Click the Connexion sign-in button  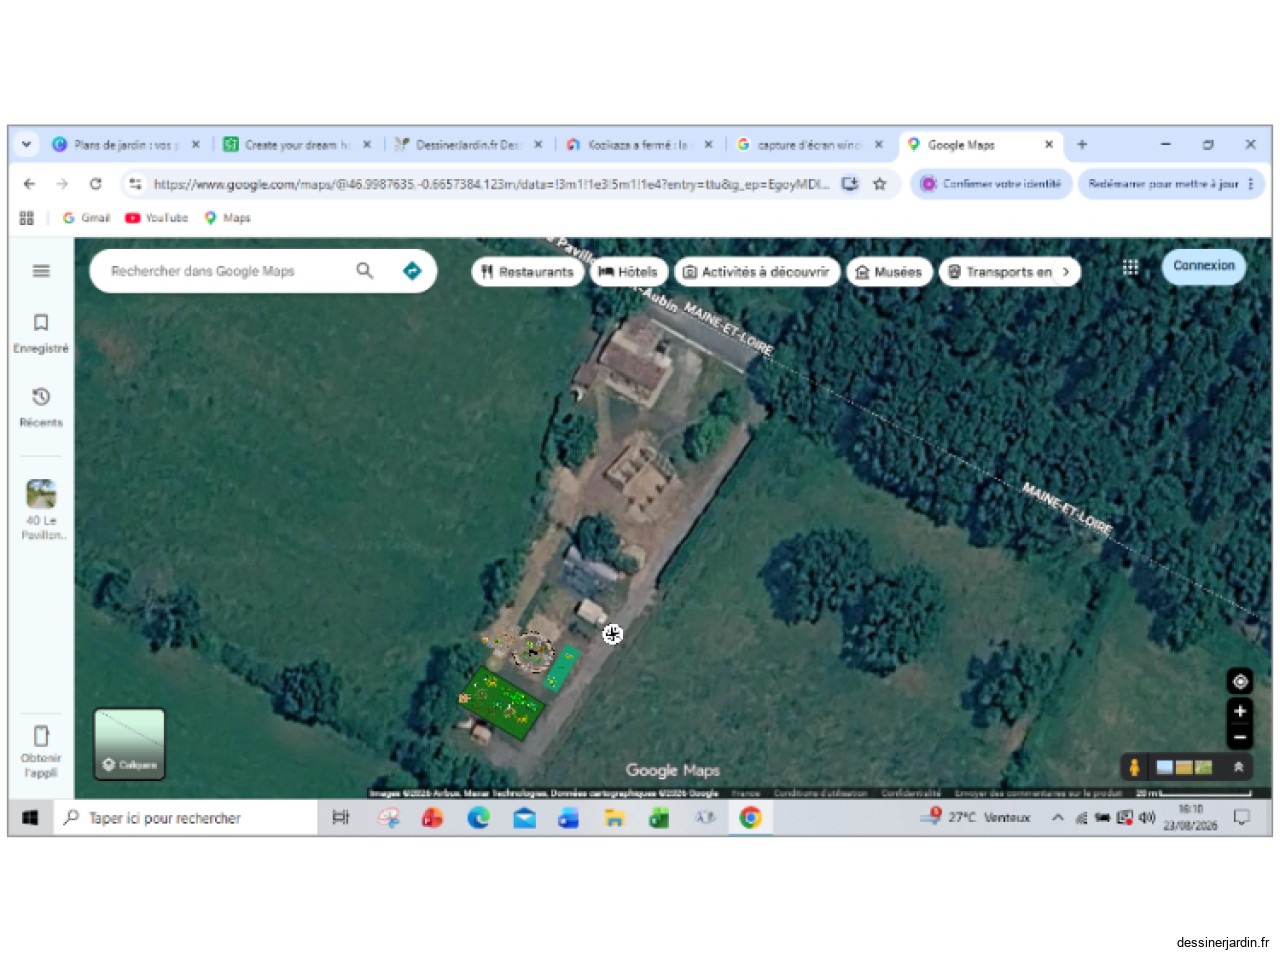point(1204,266)
